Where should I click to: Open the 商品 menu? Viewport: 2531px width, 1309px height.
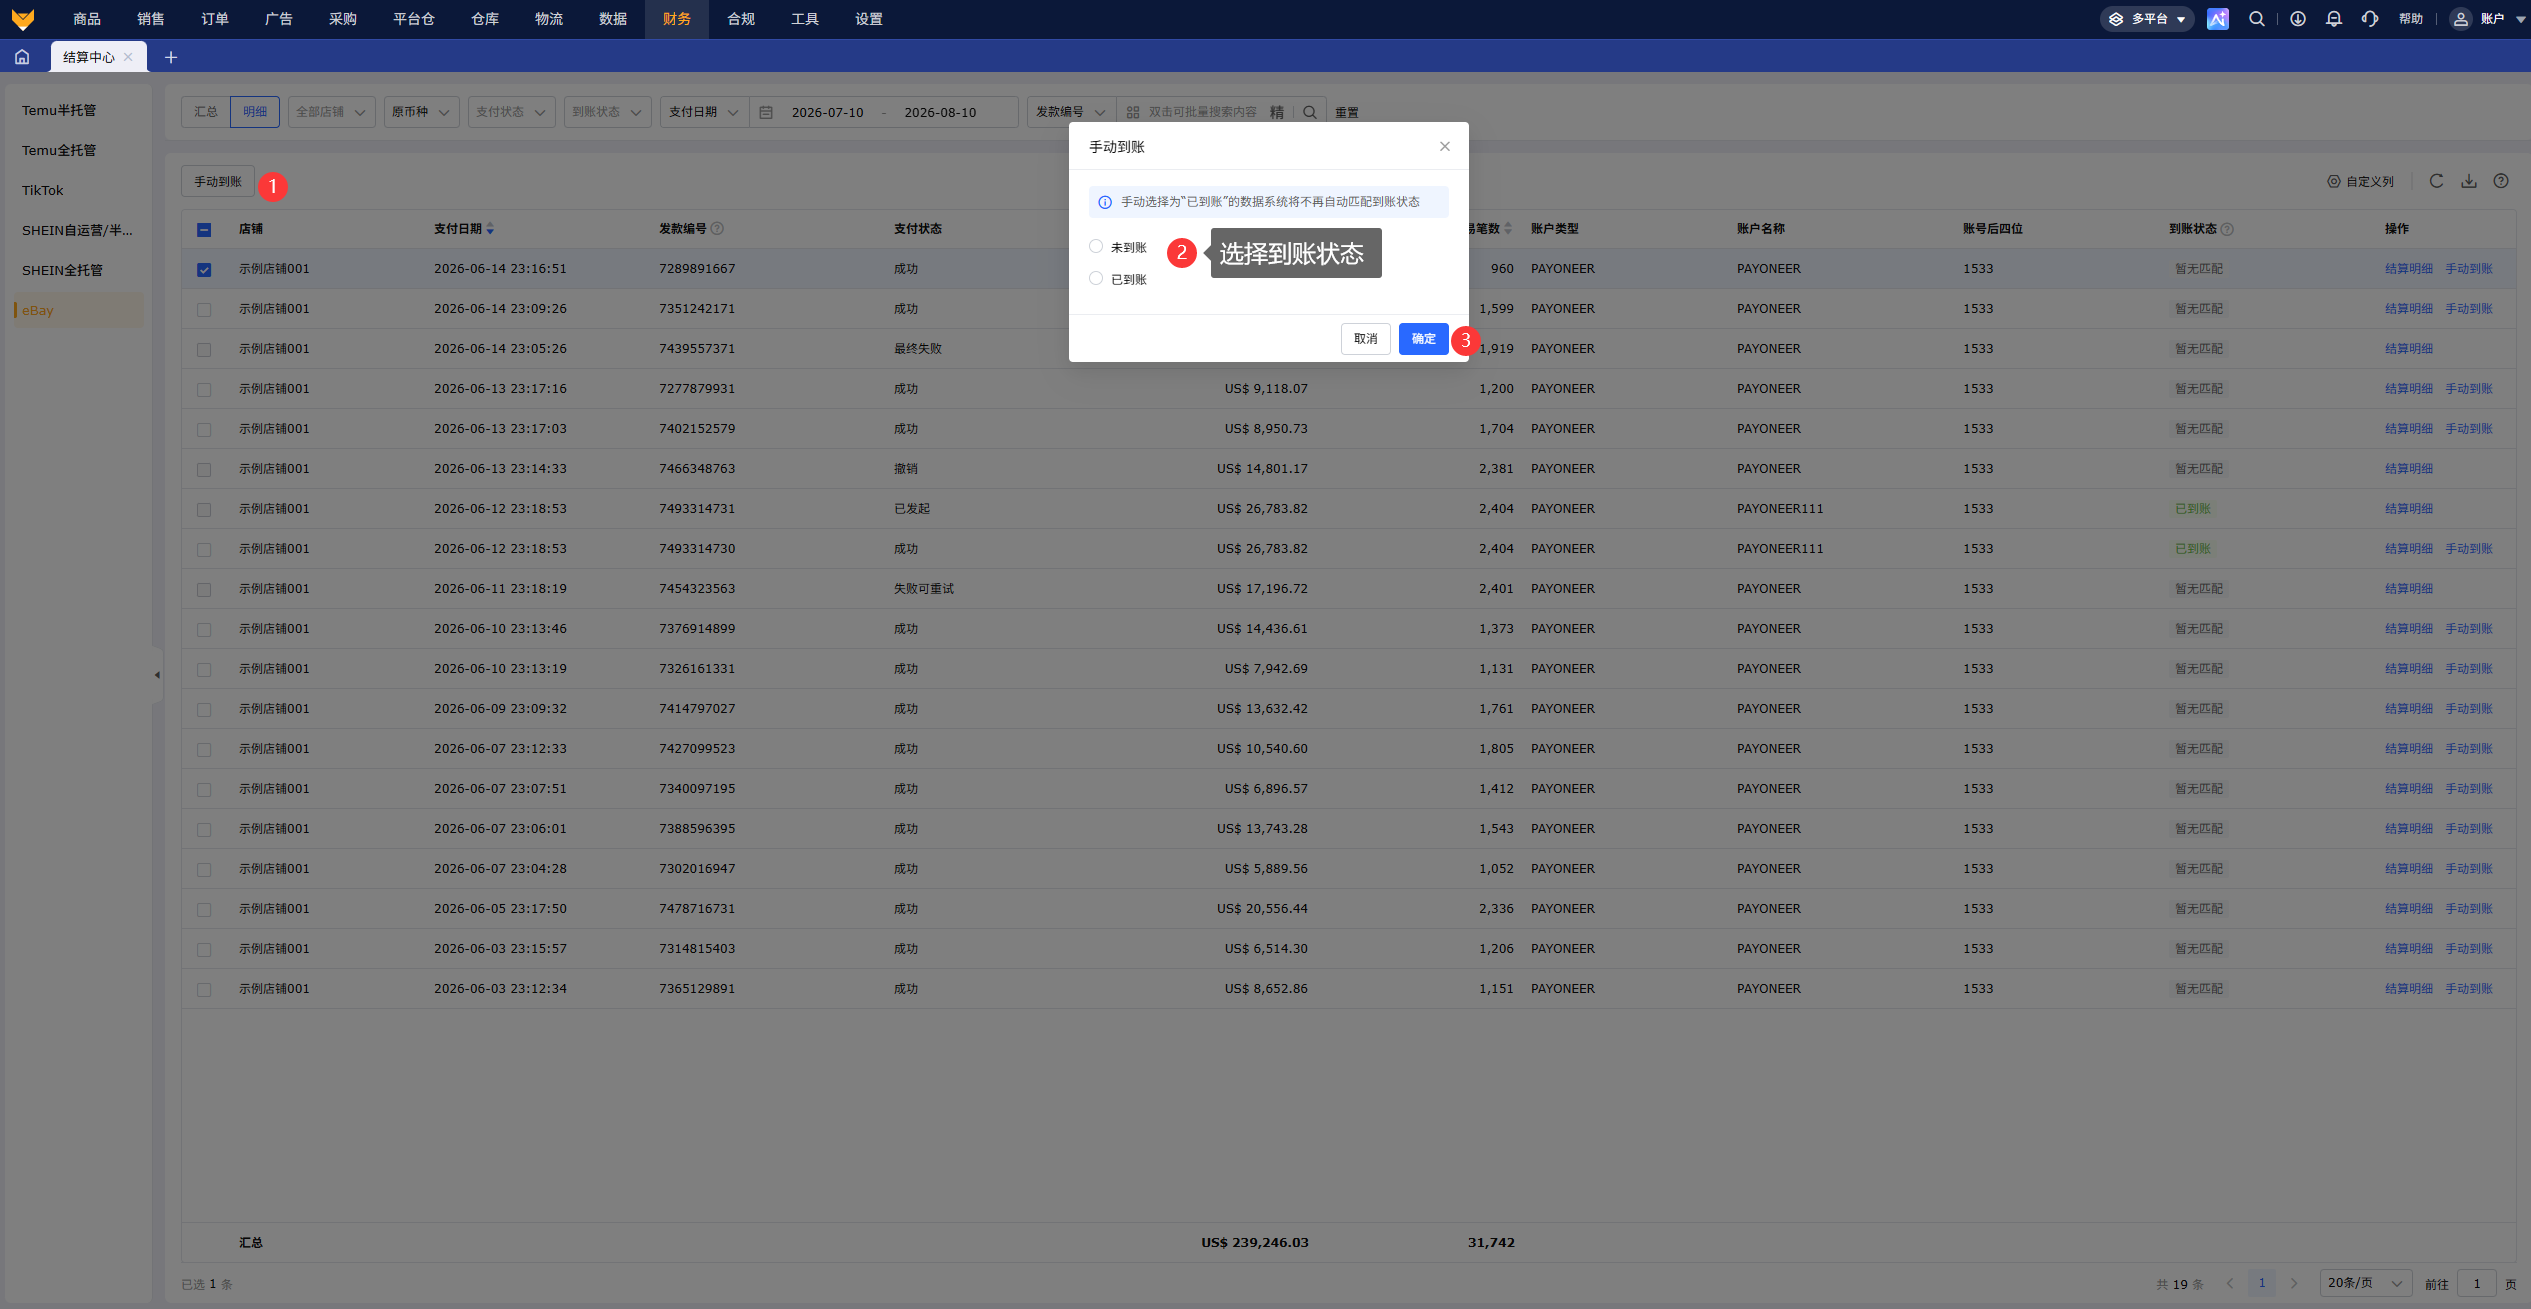87,19
